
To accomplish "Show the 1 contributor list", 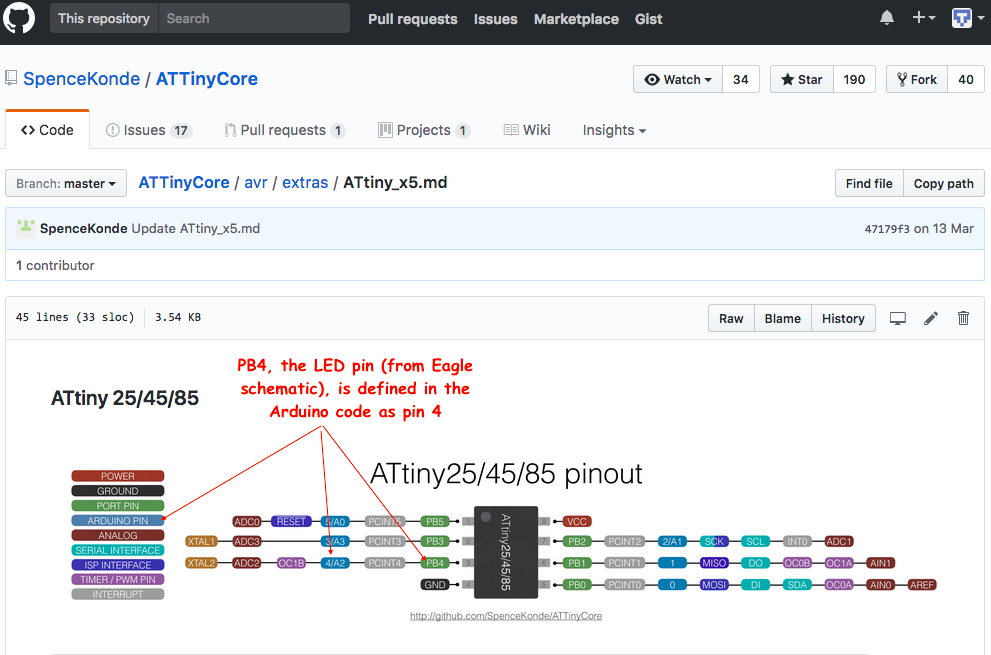I will (55, 266).
